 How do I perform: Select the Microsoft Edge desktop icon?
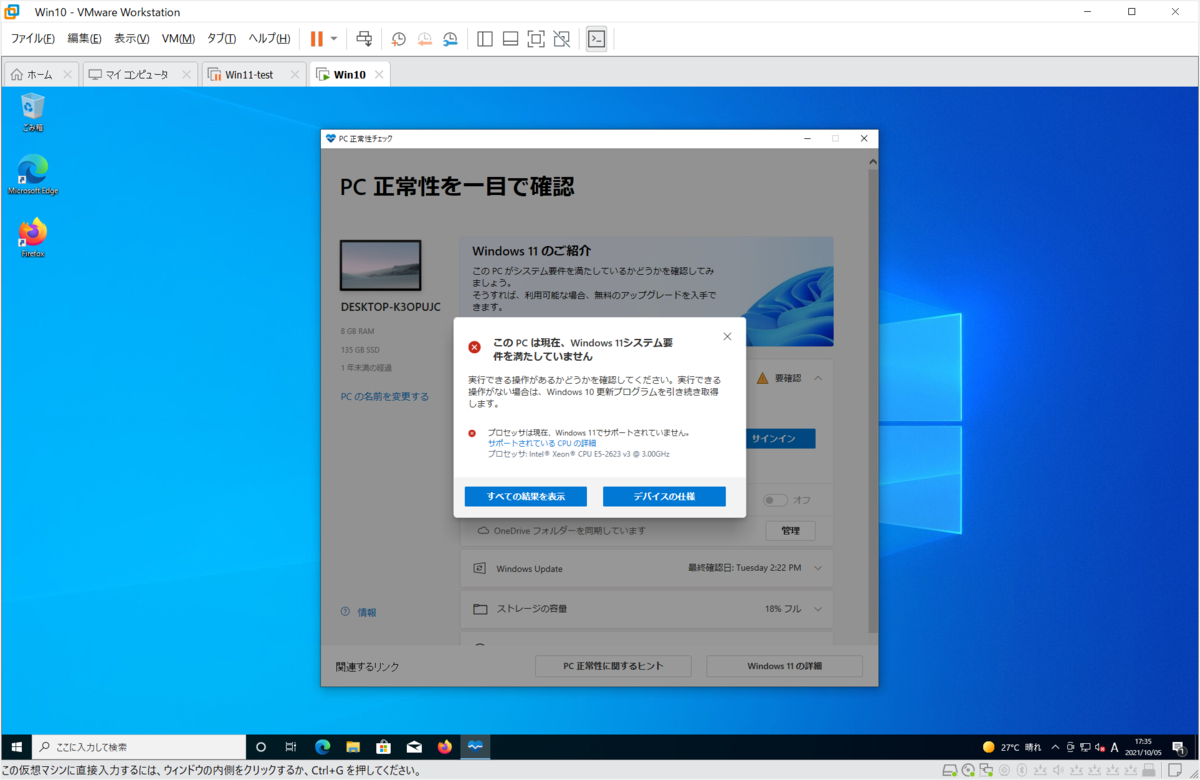coord(33,175)
